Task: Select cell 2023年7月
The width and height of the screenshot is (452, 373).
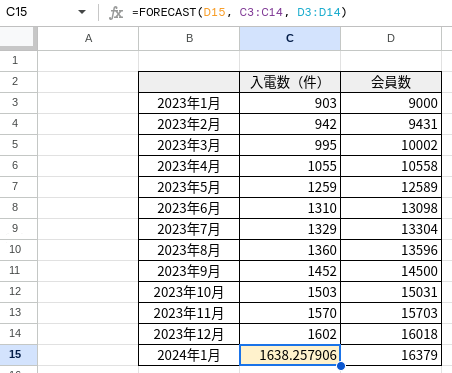Action: coord(189,229)
